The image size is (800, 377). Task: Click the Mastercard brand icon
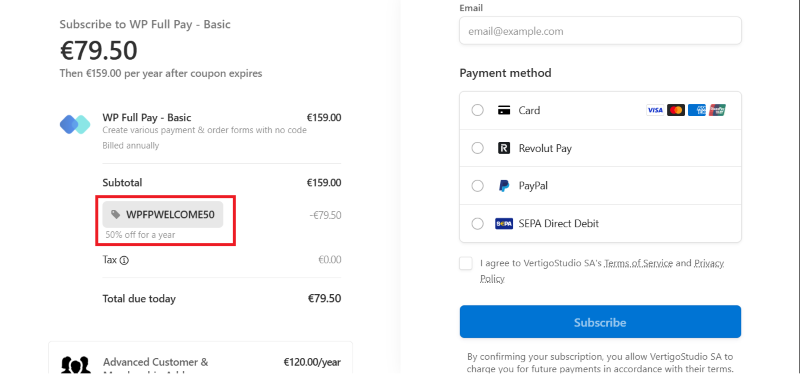tap(676, 110)
